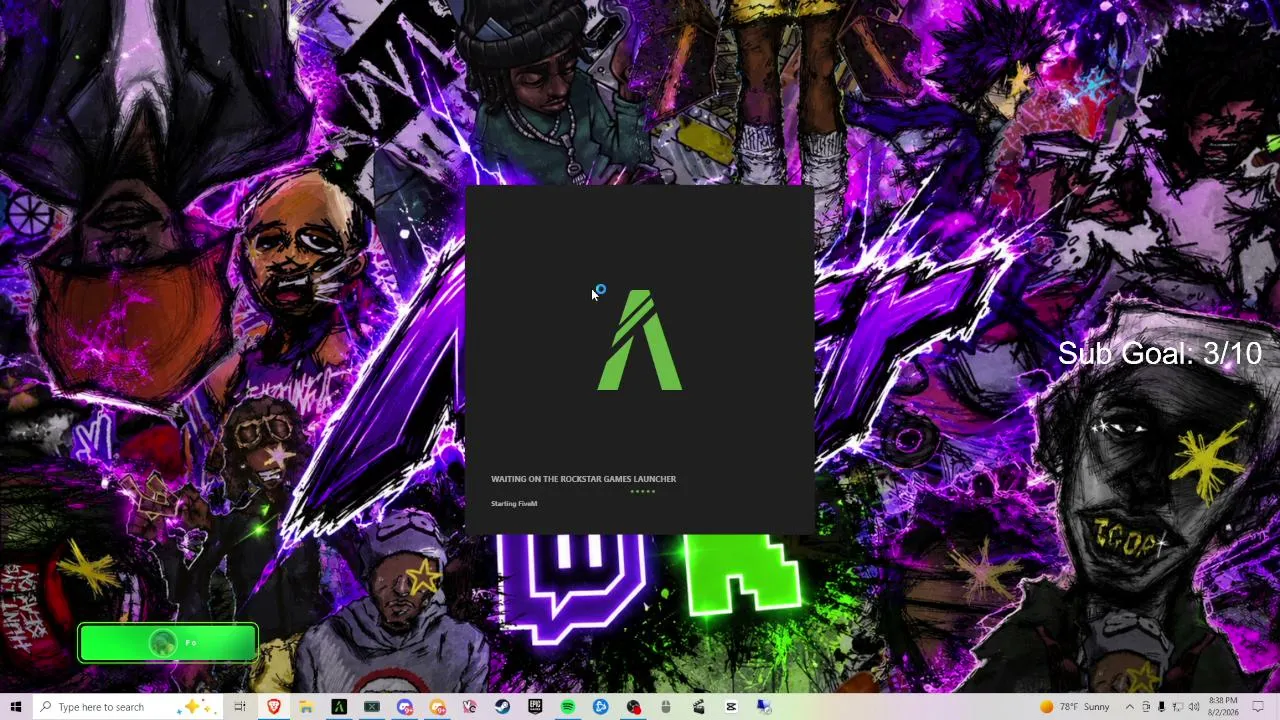Open the blue monitor icon at the taskbar's end
This screenshot has width=1280, height=720.
click(x=764, y=707)
